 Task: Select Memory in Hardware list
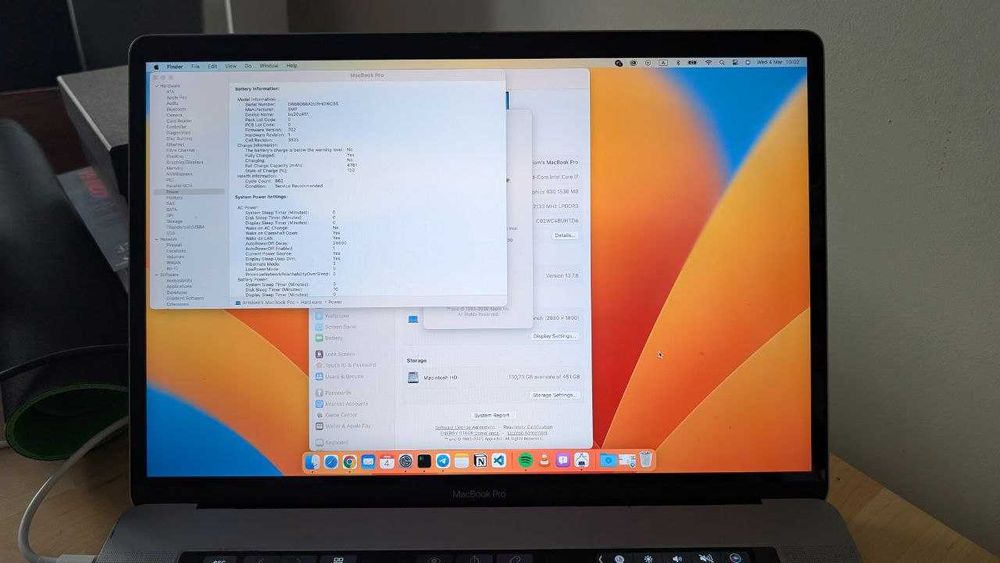click(174, 168)
